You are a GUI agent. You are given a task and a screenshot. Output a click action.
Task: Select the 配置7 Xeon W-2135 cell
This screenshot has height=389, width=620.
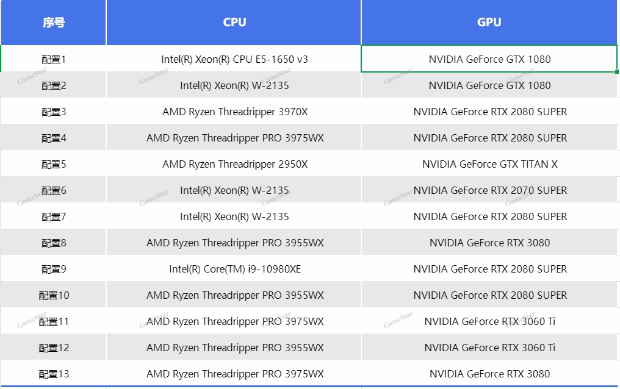coord(234,216)
